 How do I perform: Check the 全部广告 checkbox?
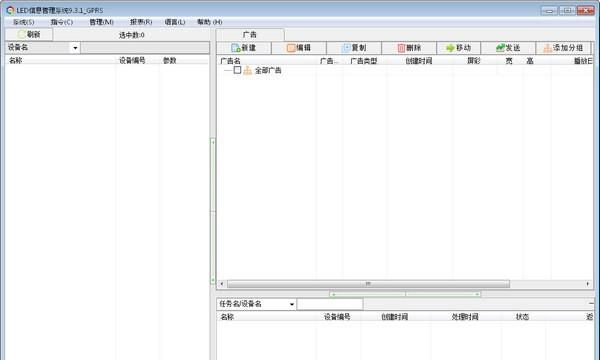pos(237,70)
